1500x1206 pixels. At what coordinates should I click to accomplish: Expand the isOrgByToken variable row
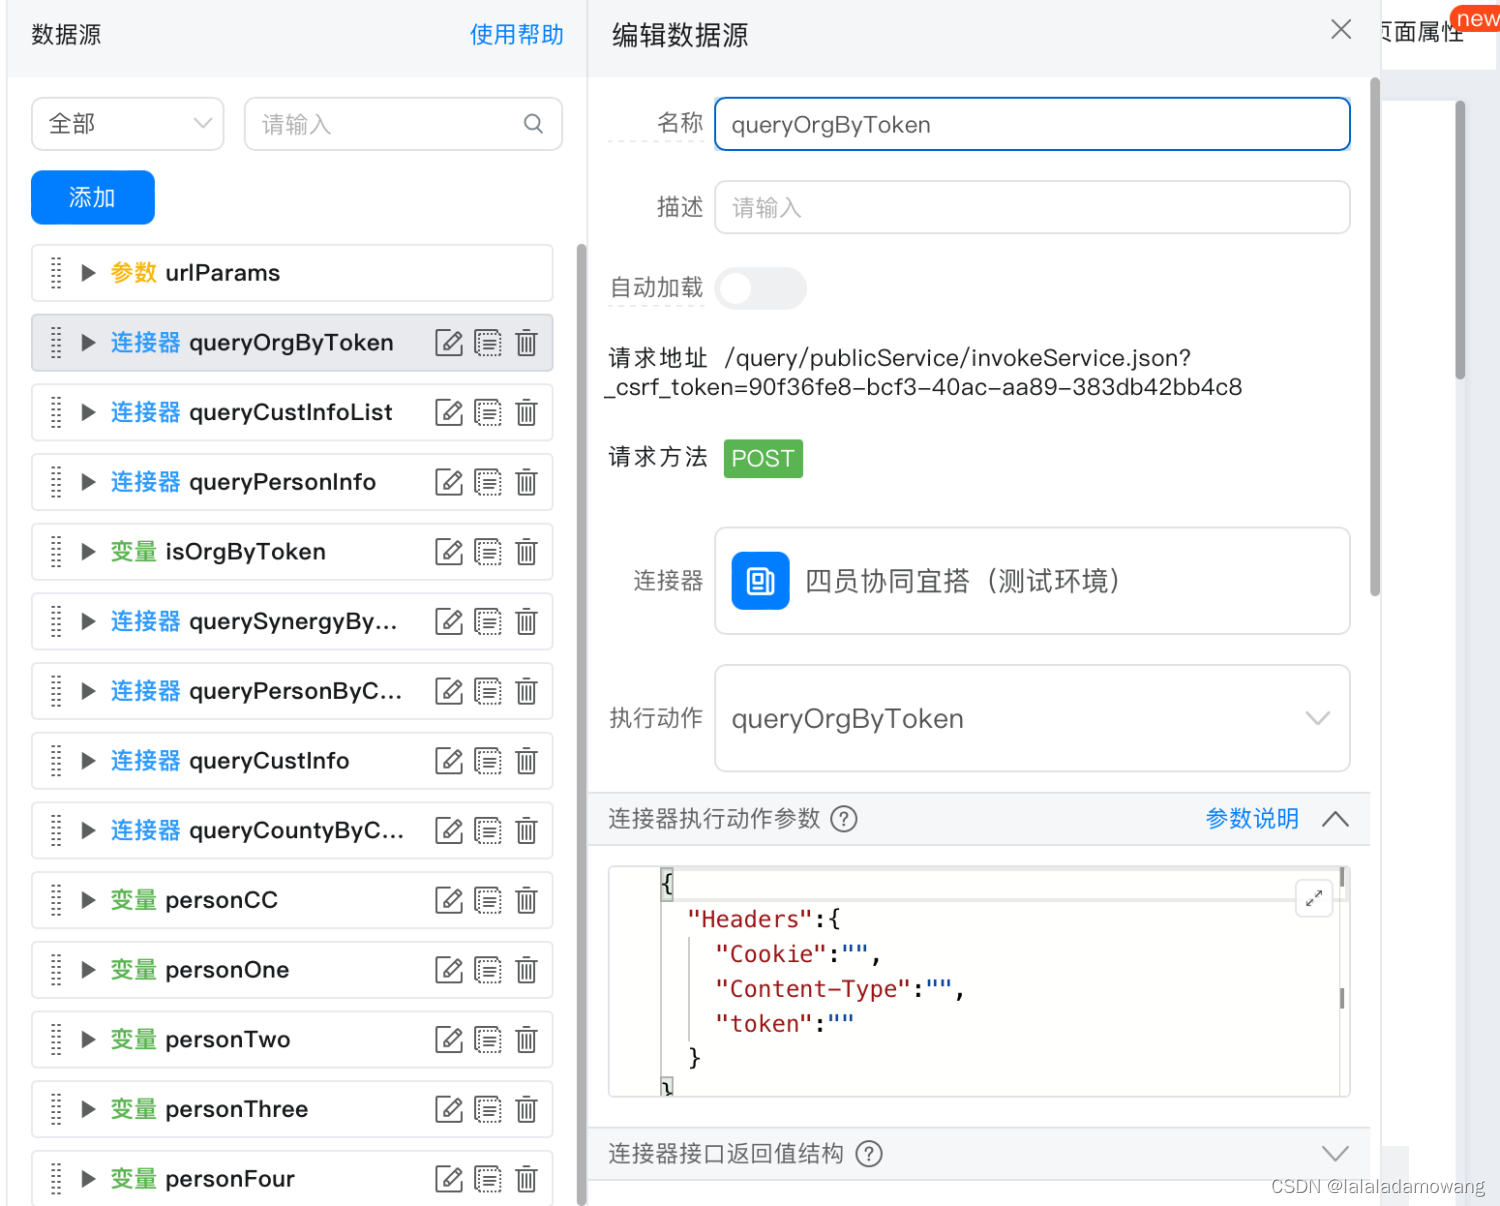point(88,552)
